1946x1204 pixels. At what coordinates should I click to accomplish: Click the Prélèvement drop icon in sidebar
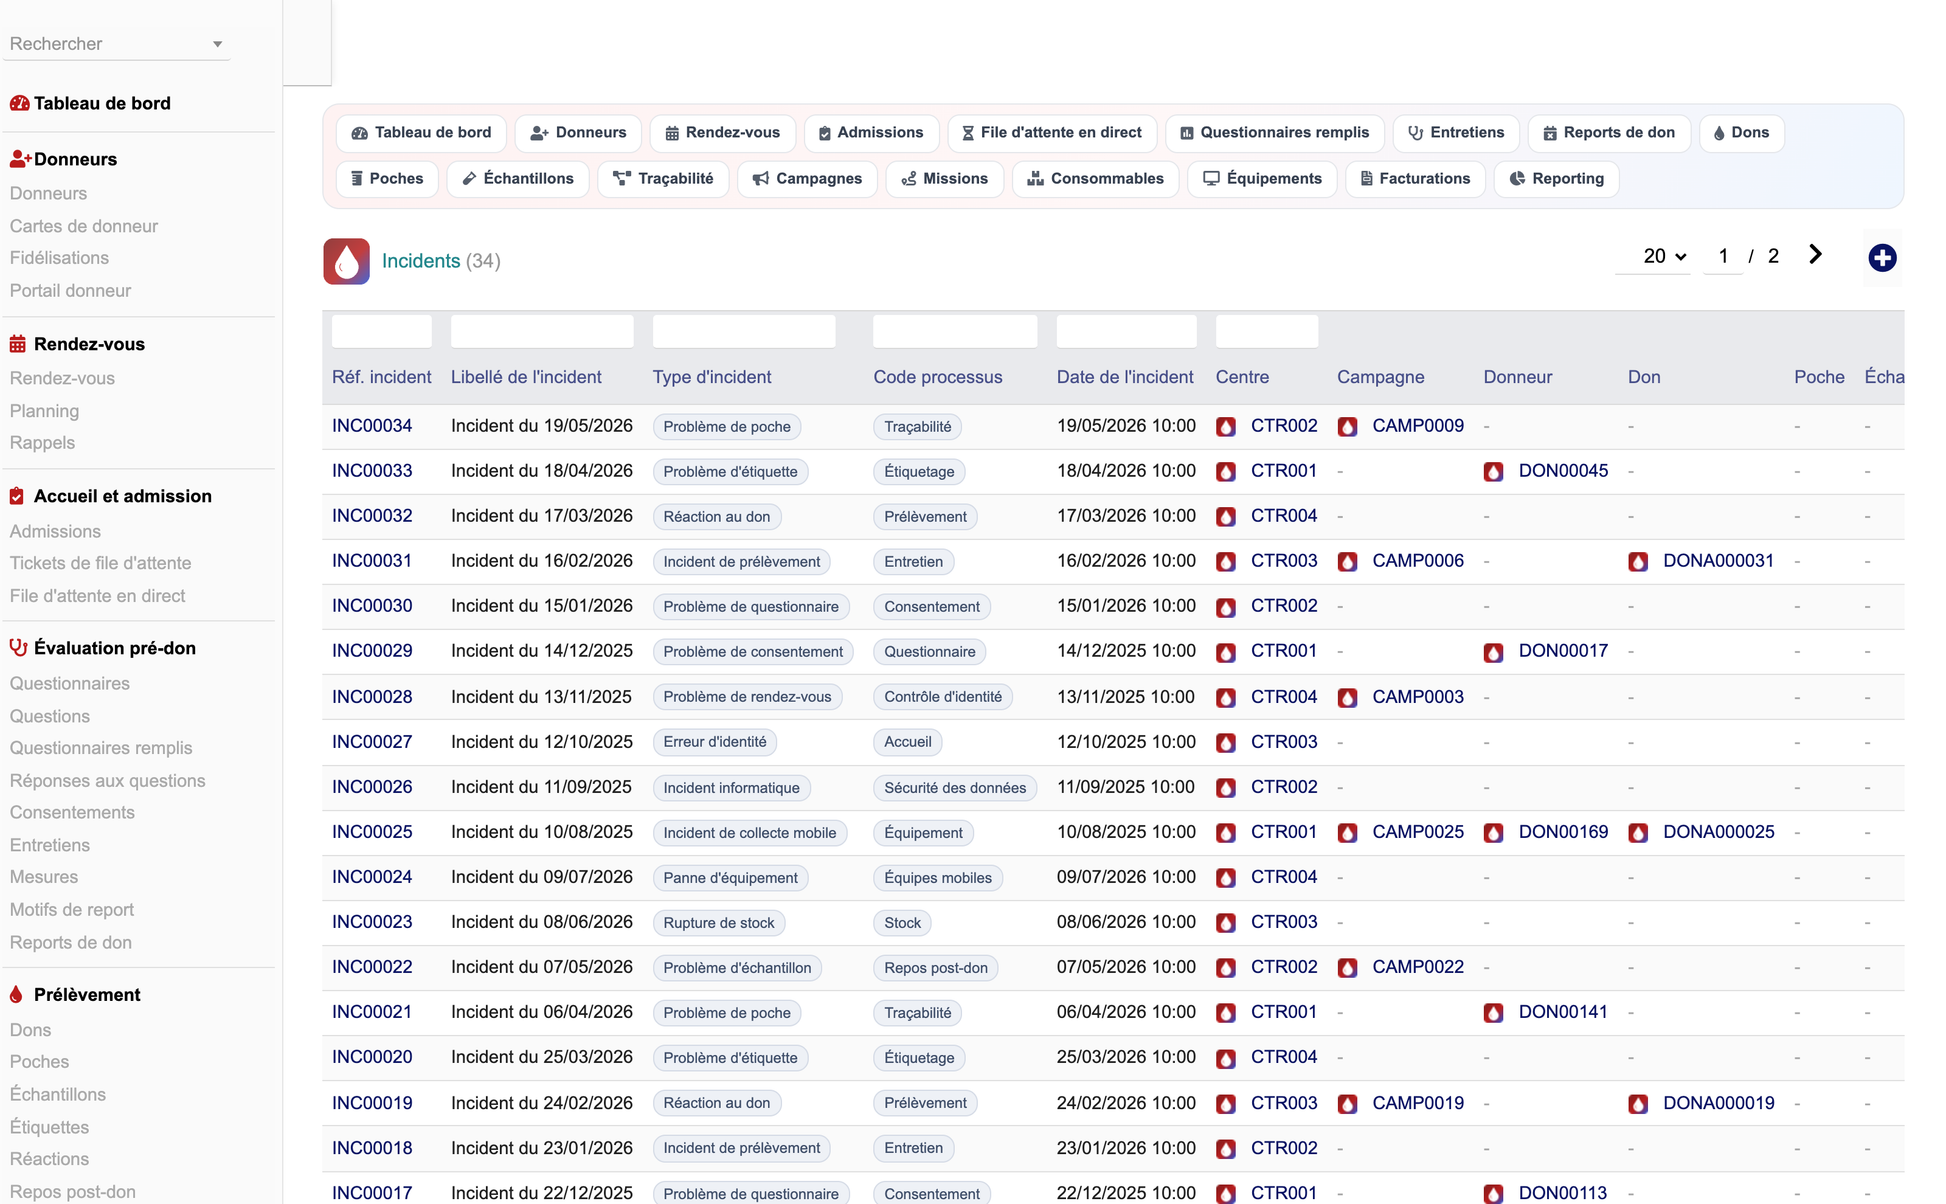[x=16, y=995]
